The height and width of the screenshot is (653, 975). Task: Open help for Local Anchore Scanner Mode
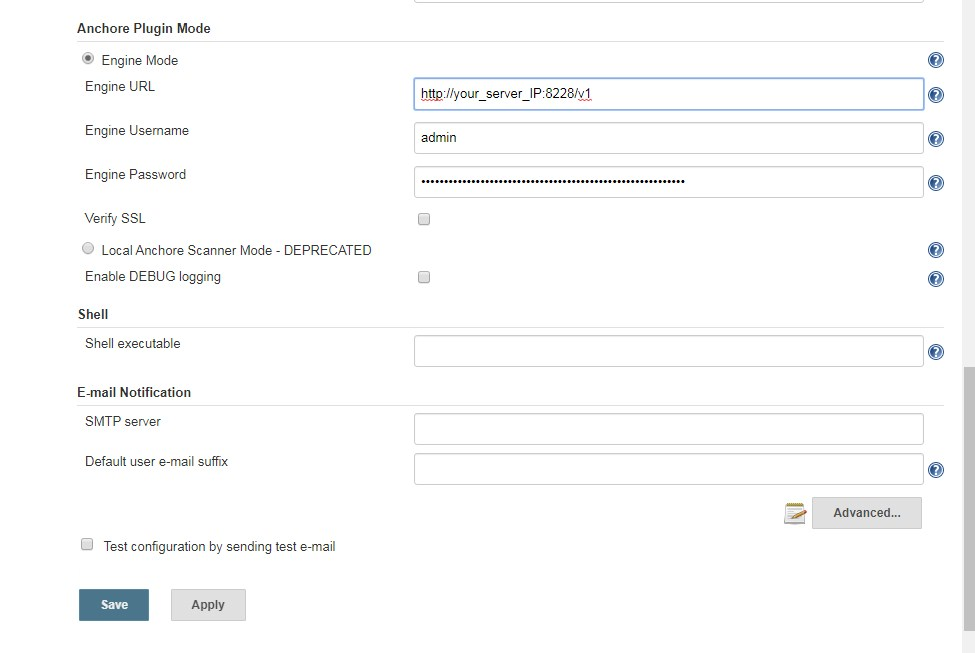point(935,251)
